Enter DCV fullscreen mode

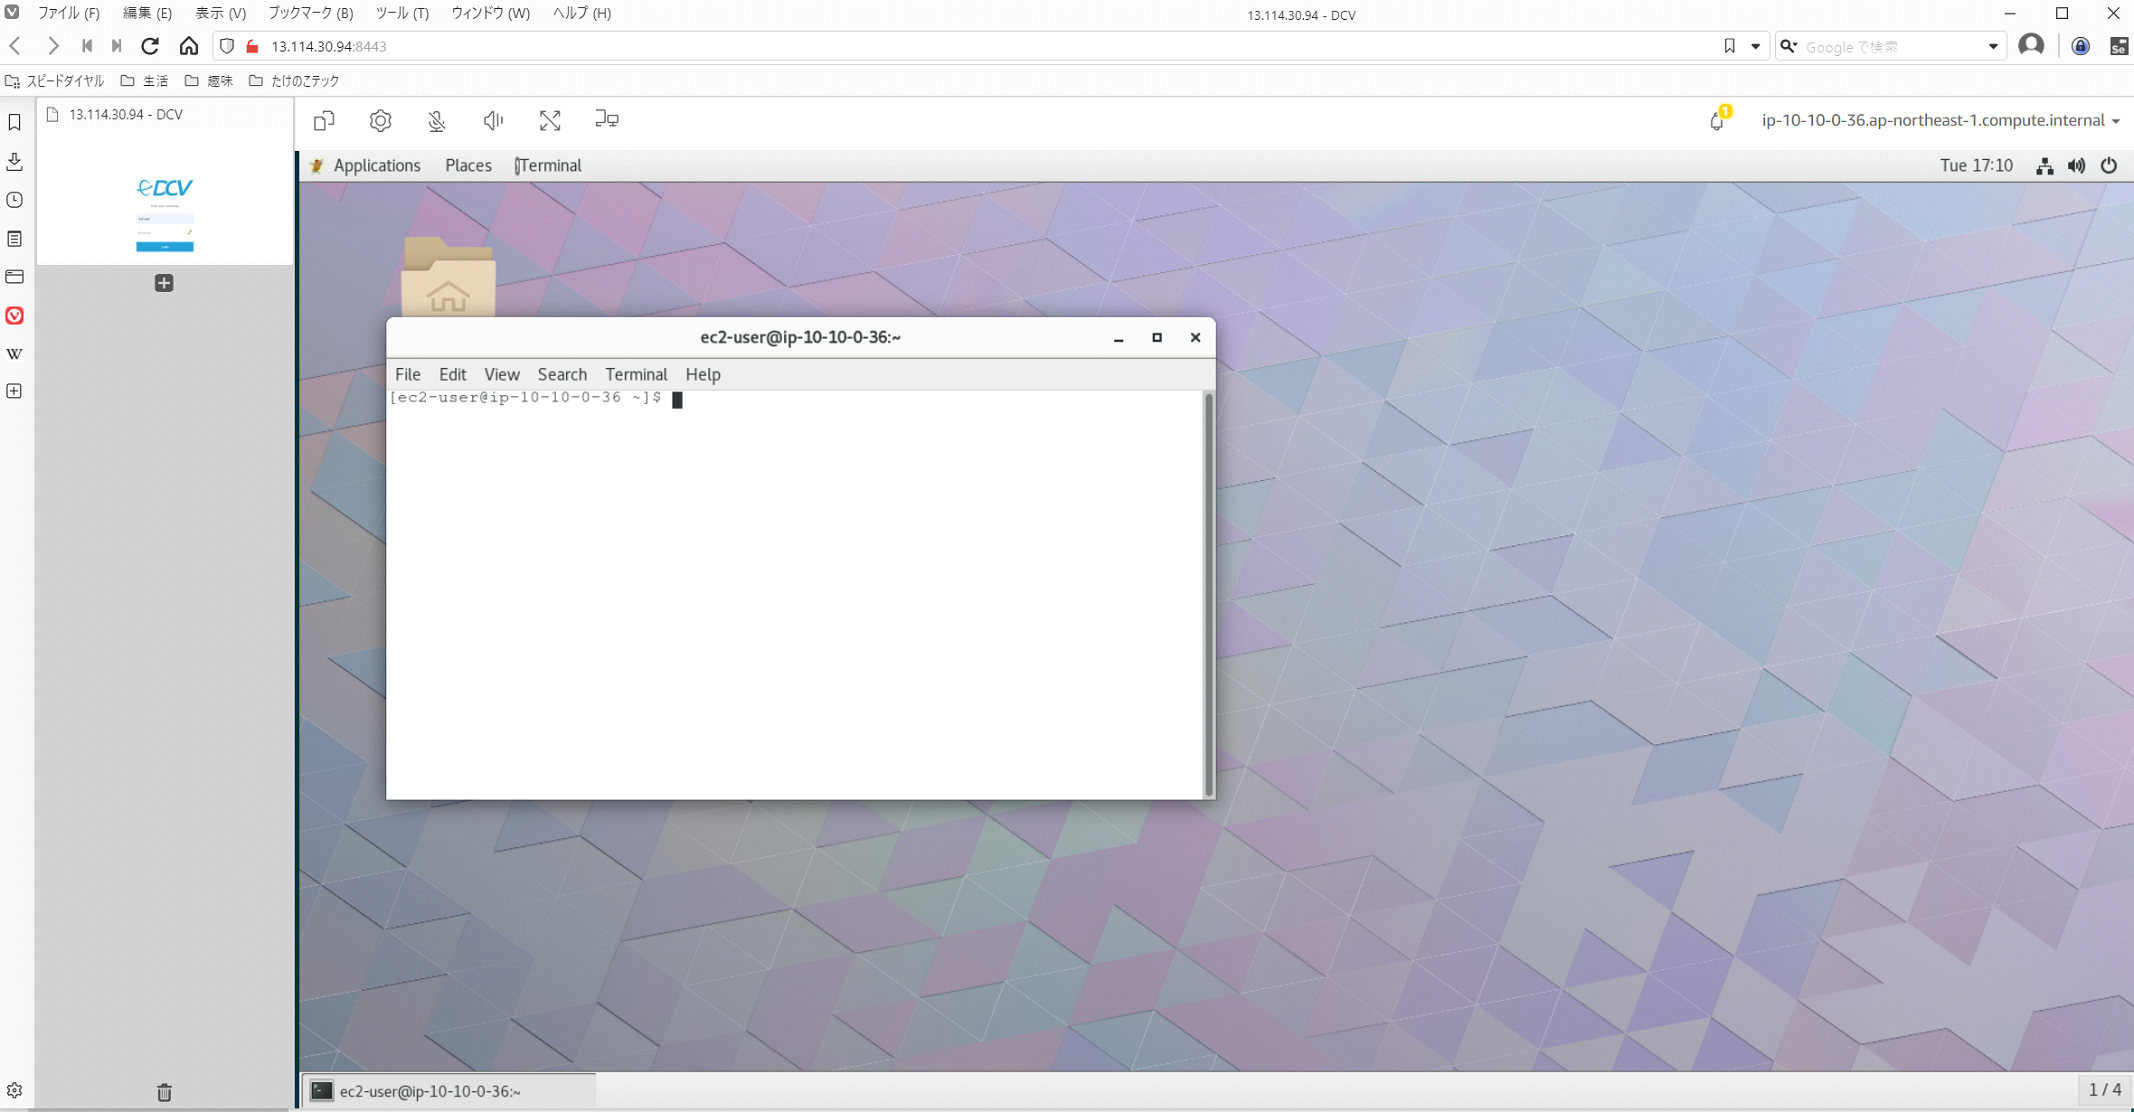[550, 121]
